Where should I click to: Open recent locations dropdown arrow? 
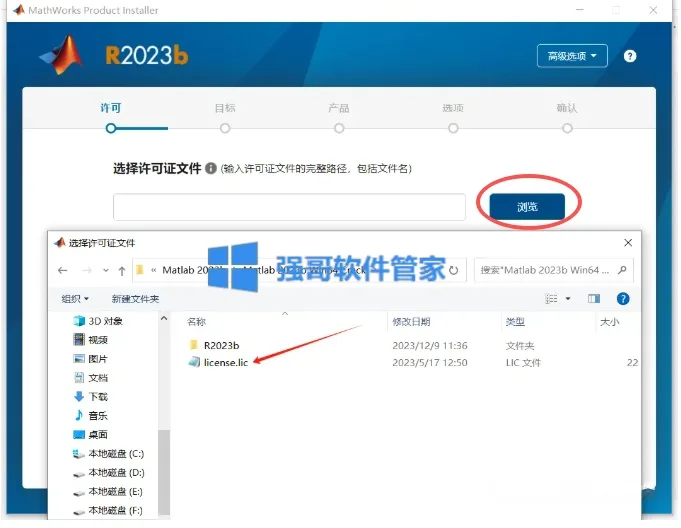point(106,271)
